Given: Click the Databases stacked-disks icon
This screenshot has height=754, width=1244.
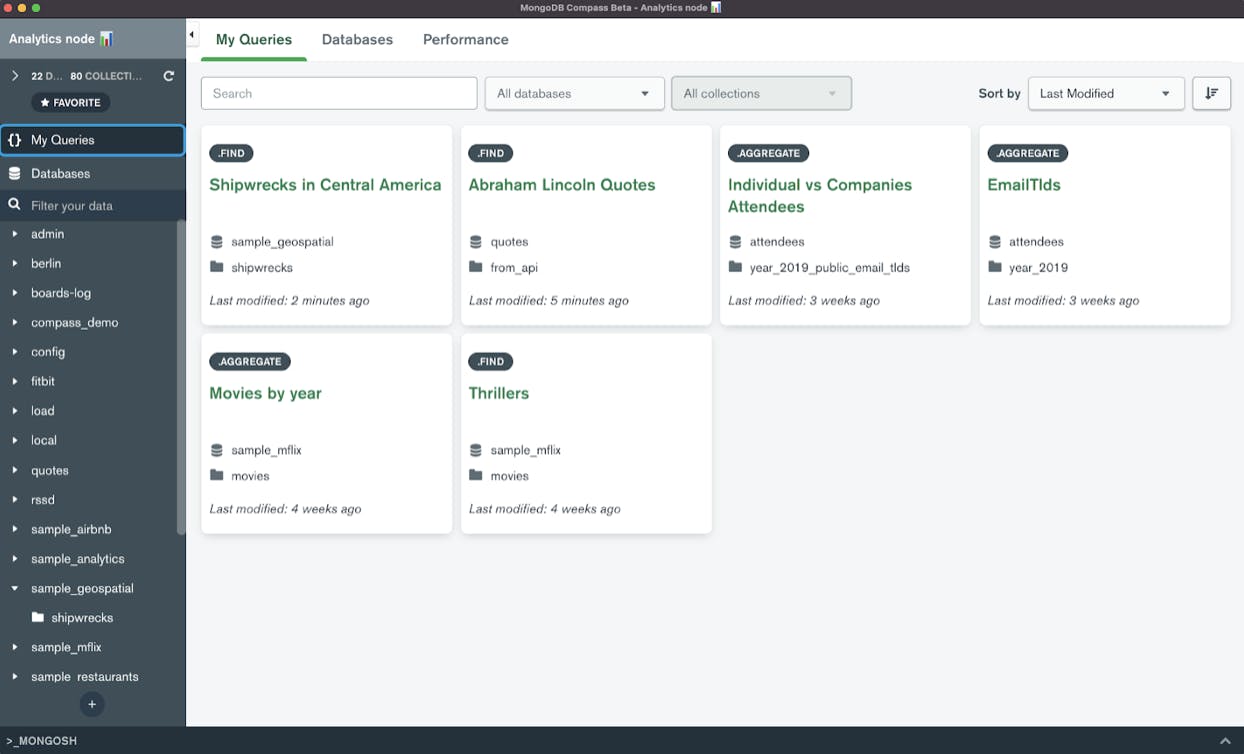Looking at the screenshot, I should pyautogui.click(x=15, y=173).
